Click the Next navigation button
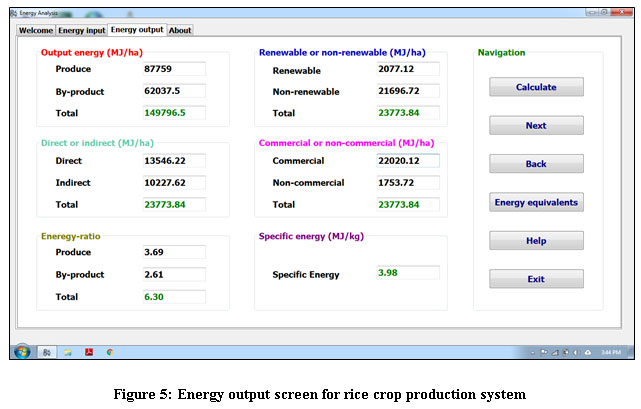The width and height of the screenshot is (641, 409). pos(536,126)
